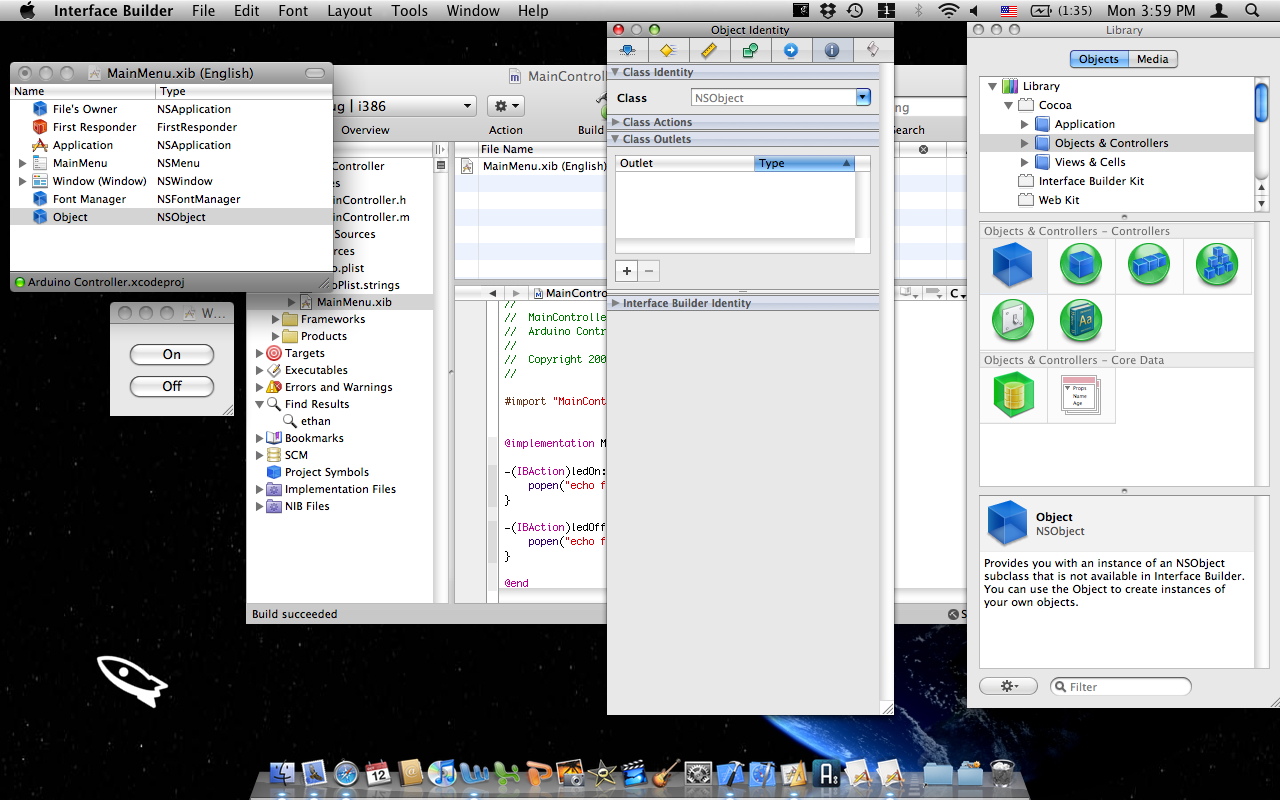Open the Tools menu

click(409, 11)
